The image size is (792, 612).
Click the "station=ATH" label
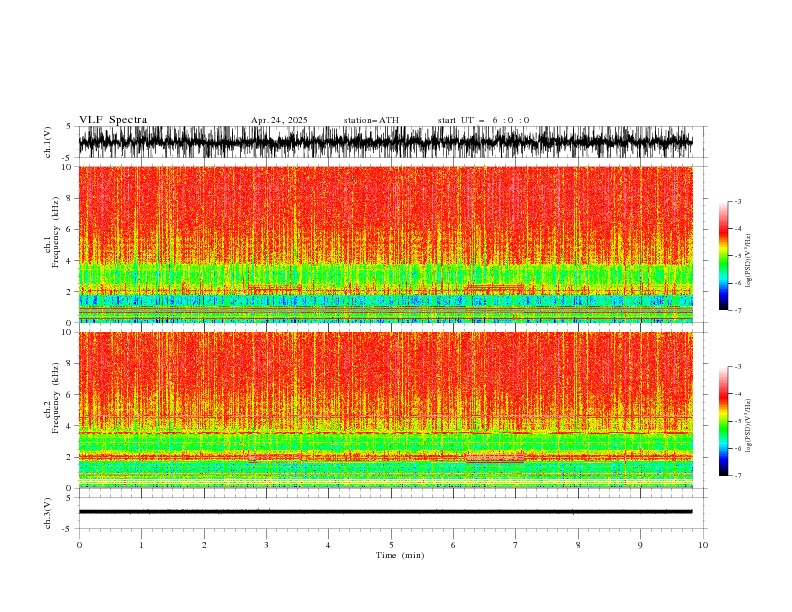[x=371, y=120]
